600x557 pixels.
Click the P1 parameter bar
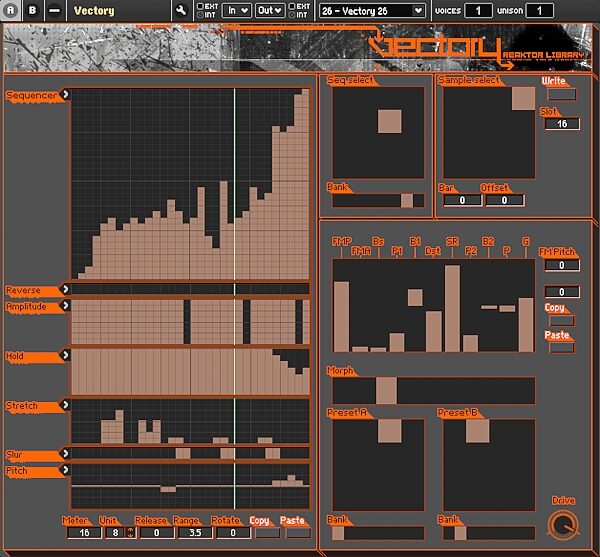397,342
